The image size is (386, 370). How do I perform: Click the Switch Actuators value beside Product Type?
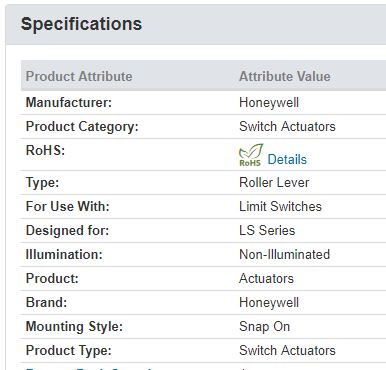click(x=287, y=350)
